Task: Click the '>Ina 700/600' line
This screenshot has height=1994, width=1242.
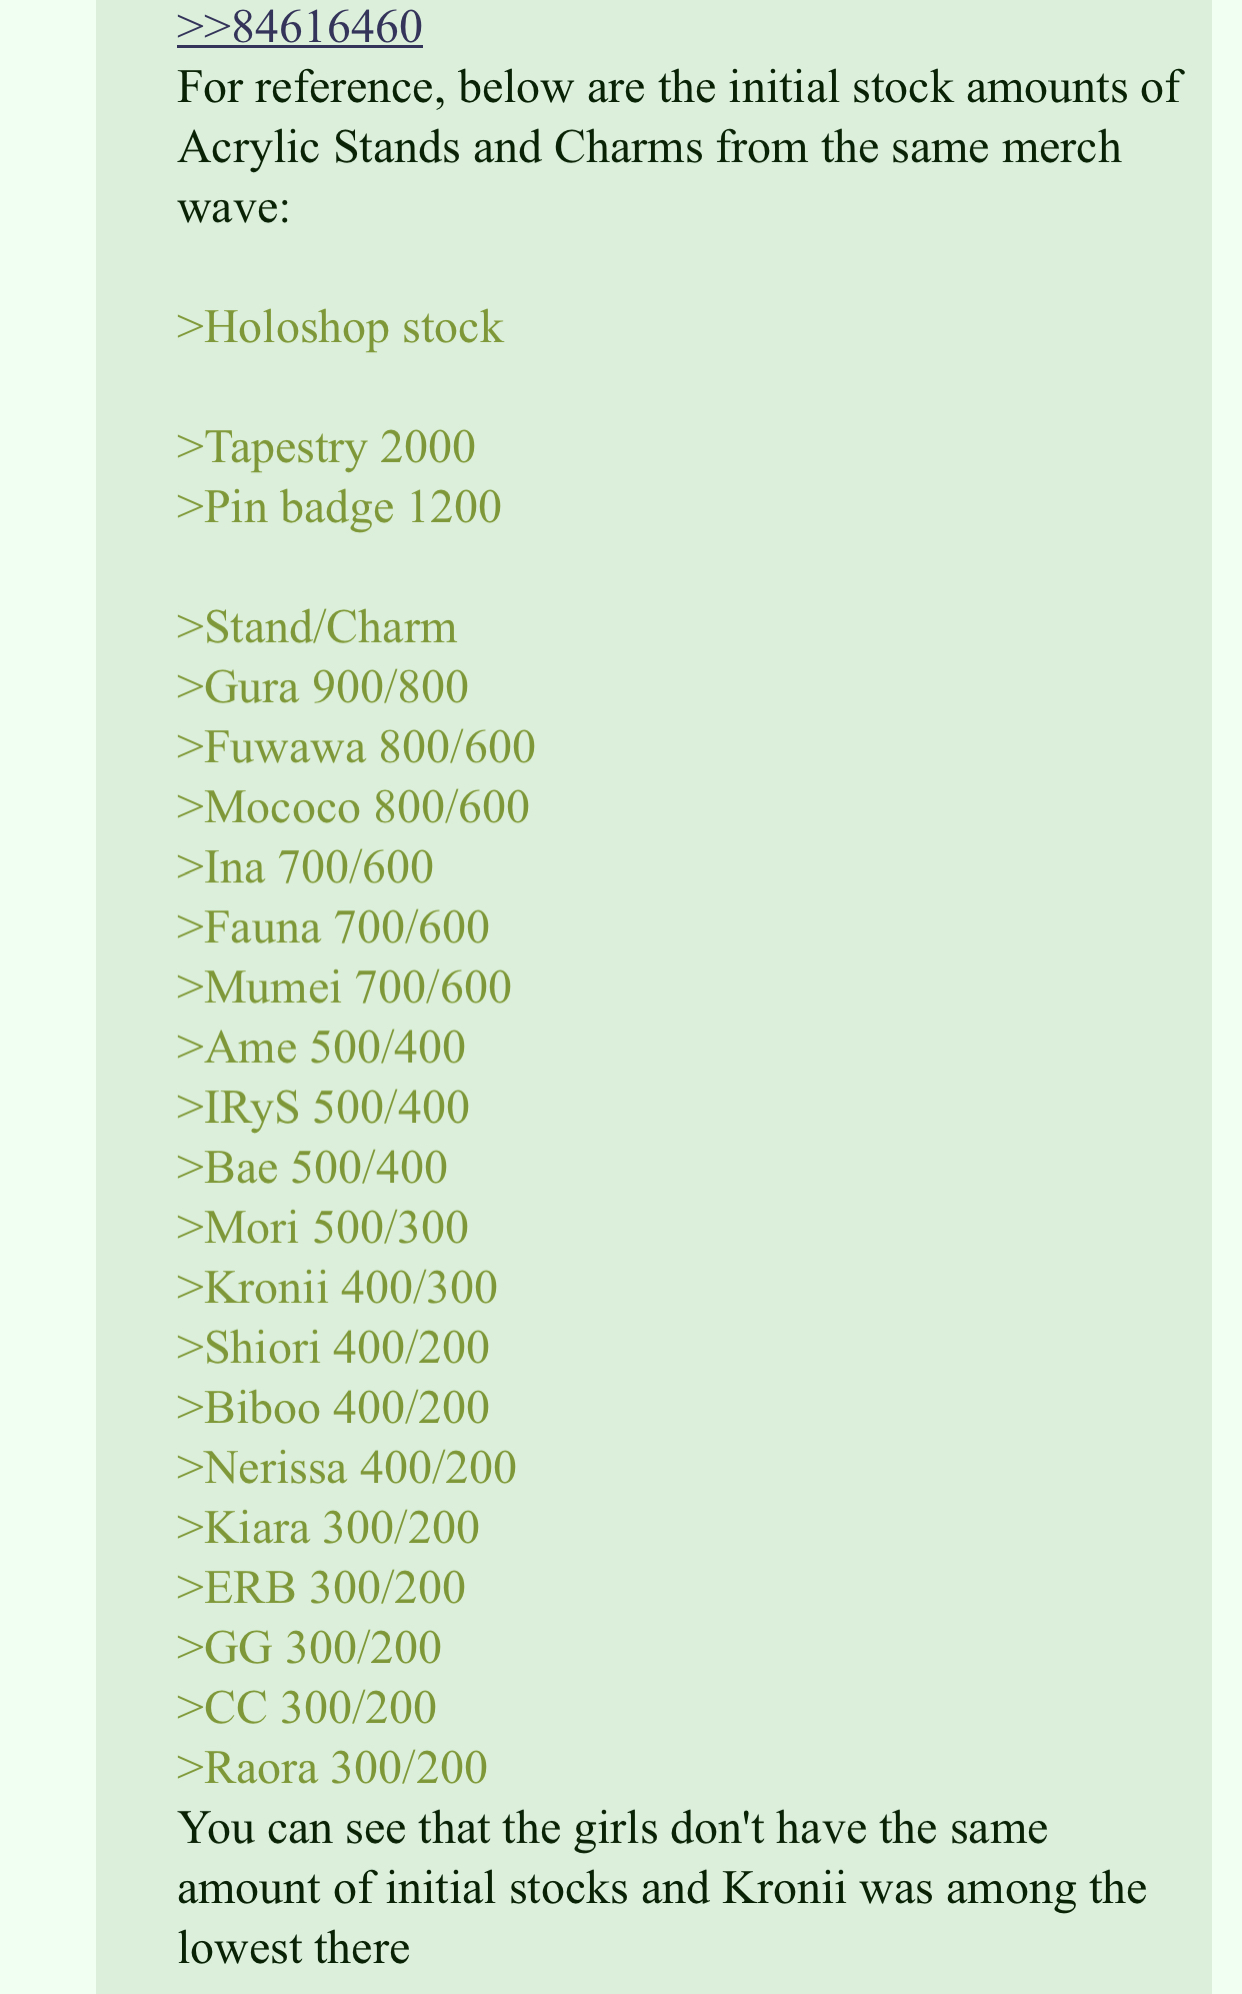Action: 305,867
